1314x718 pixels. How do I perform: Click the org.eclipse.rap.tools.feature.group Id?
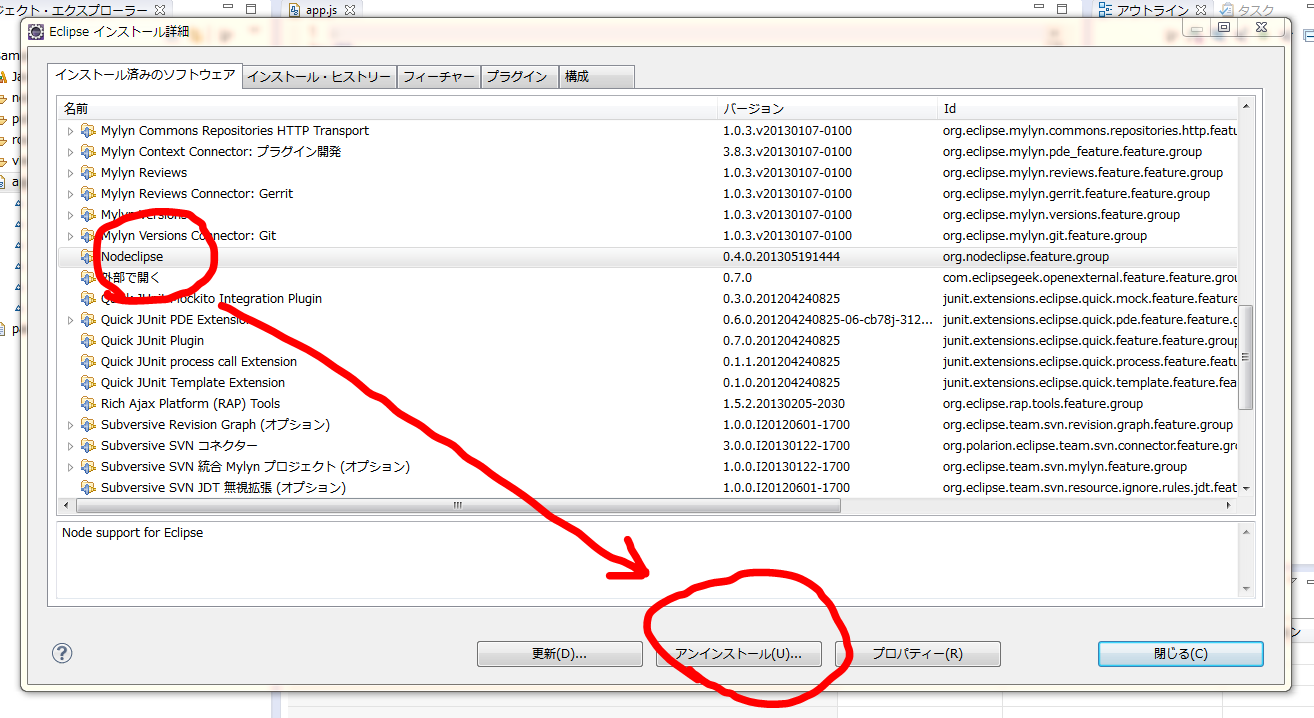(1042, 404)
